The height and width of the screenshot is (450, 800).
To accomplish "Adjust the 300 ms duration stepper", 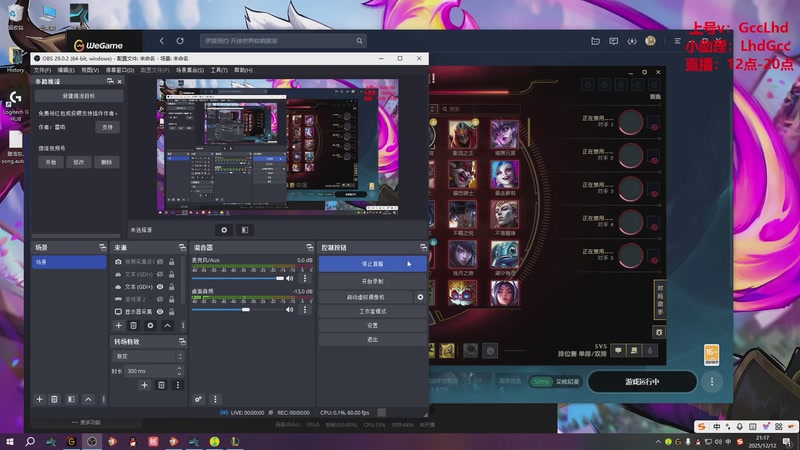I will pyautogui.click(x=179, y=371).
